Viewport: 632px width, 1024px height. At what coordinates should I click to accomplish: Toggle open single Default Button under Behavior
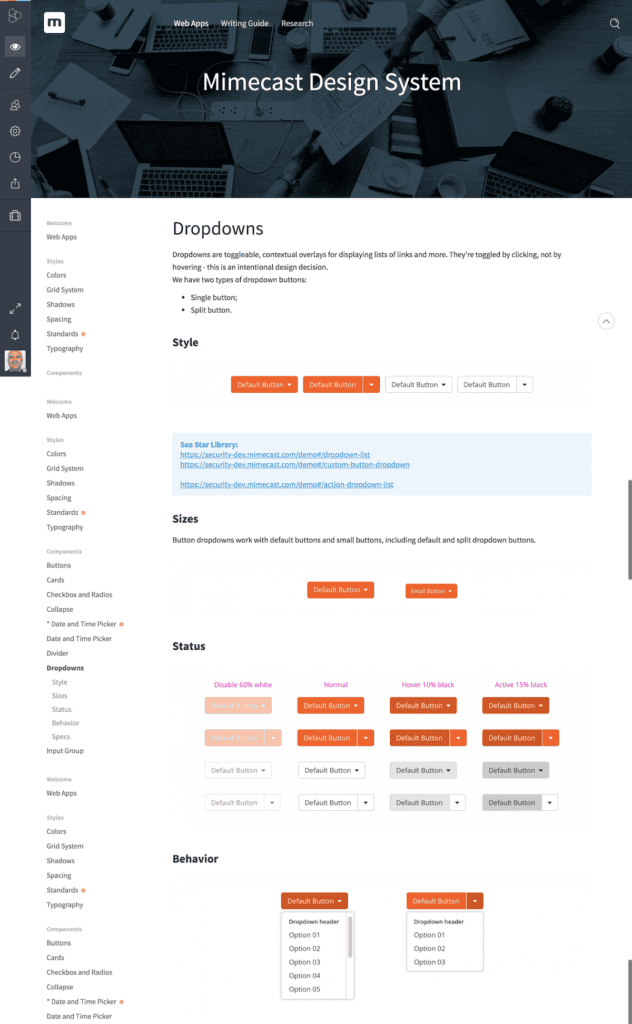point(315,901)
